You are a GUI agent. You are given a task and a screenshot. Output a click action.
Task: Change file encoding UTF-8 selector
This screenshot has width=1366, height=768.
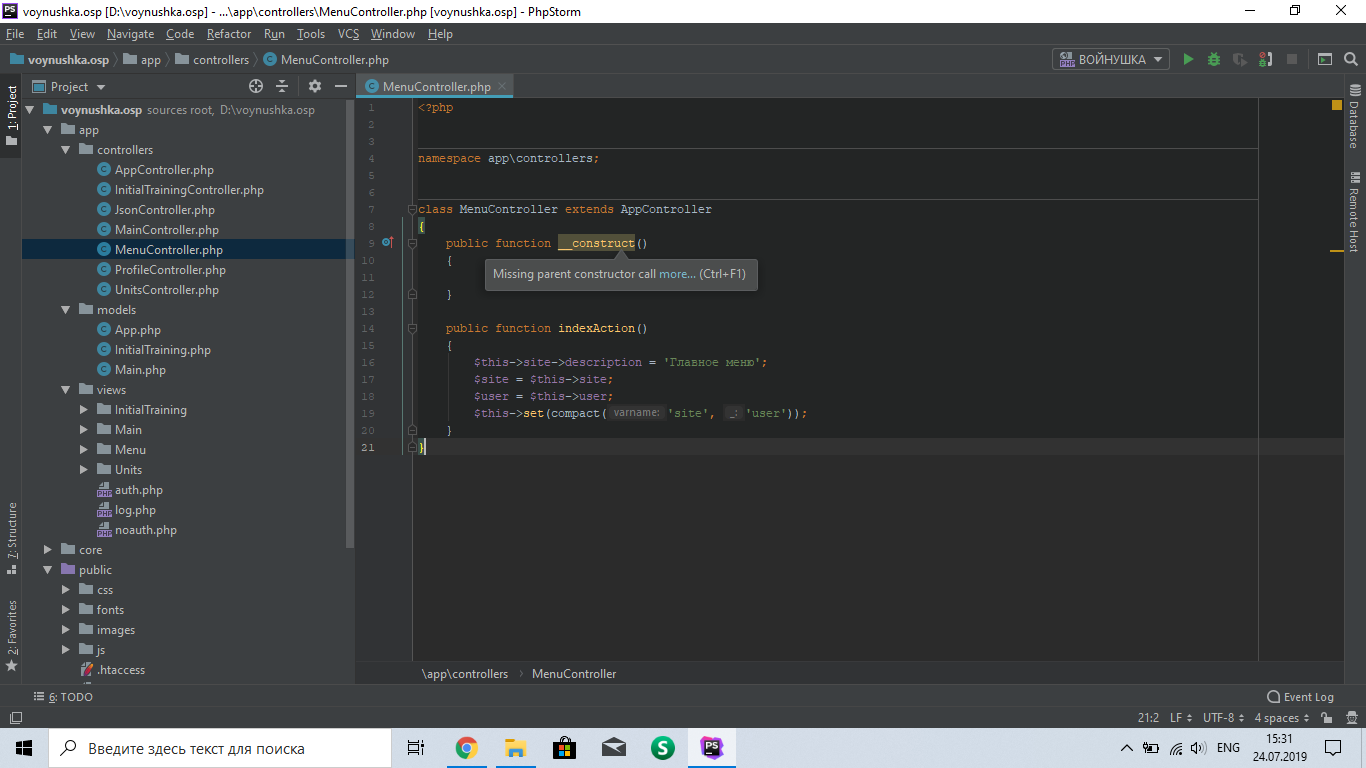[x=1224, y=718]
